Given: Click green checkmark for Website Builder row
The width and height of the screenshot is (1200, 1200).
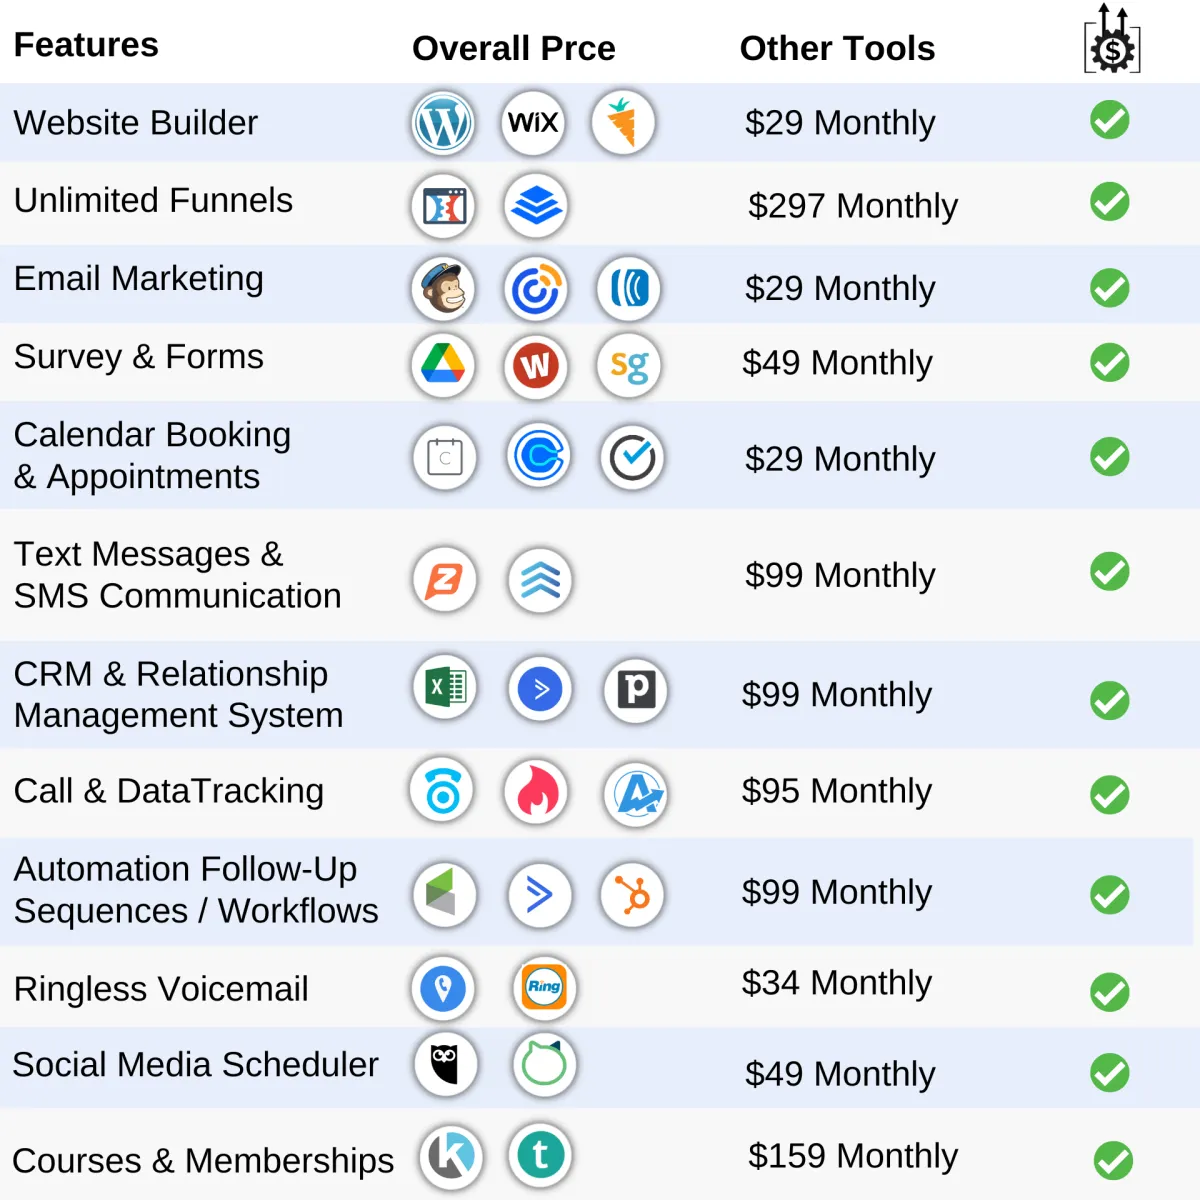Looking at the screenshot, I should [1110, 120].
